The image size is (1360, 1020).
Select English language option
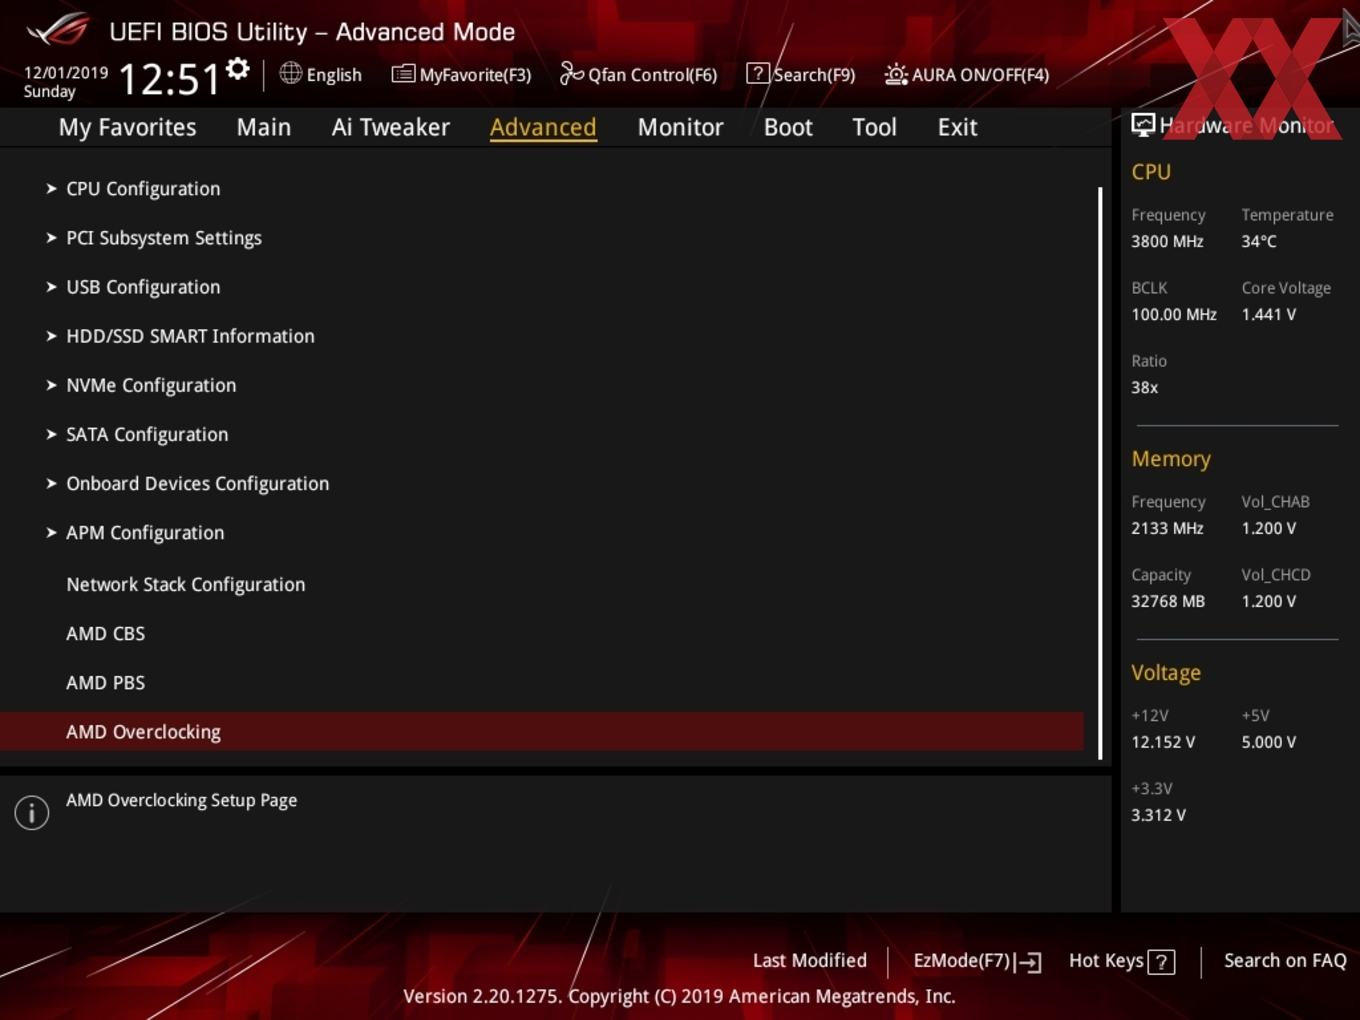tap(334, 75)
